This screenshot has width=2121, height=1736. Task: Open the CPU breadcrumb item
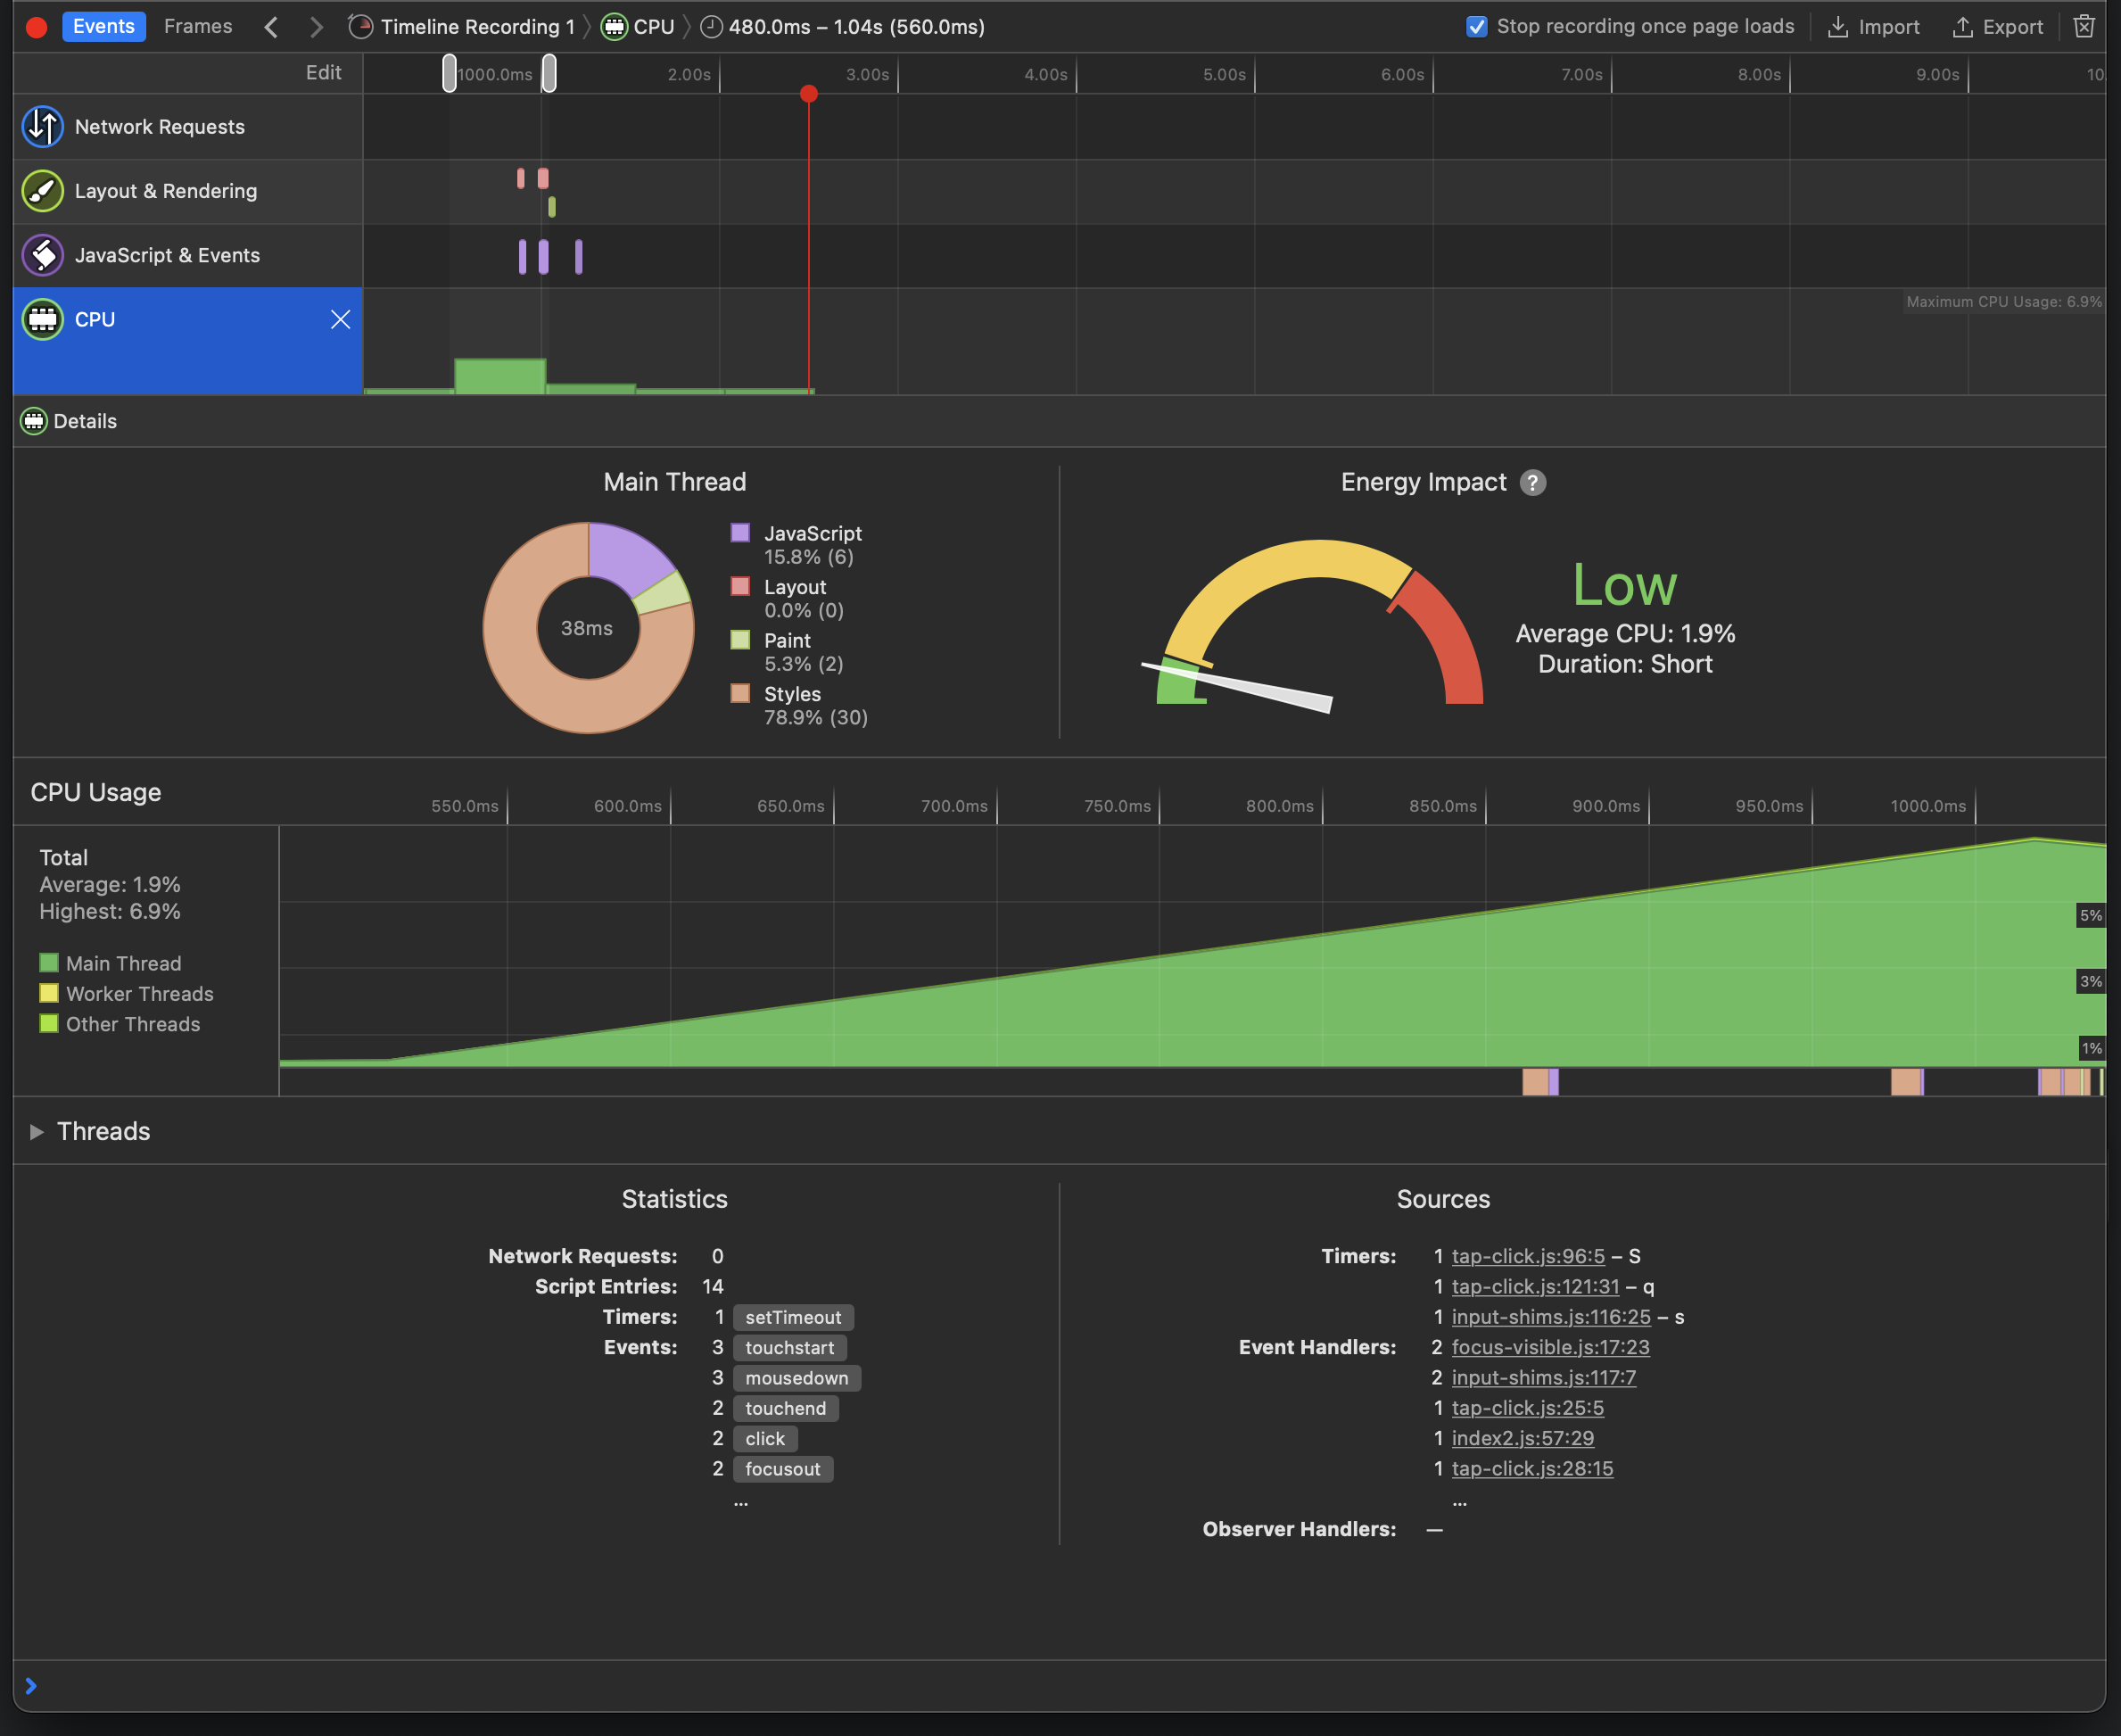click(x=638, y=27)
